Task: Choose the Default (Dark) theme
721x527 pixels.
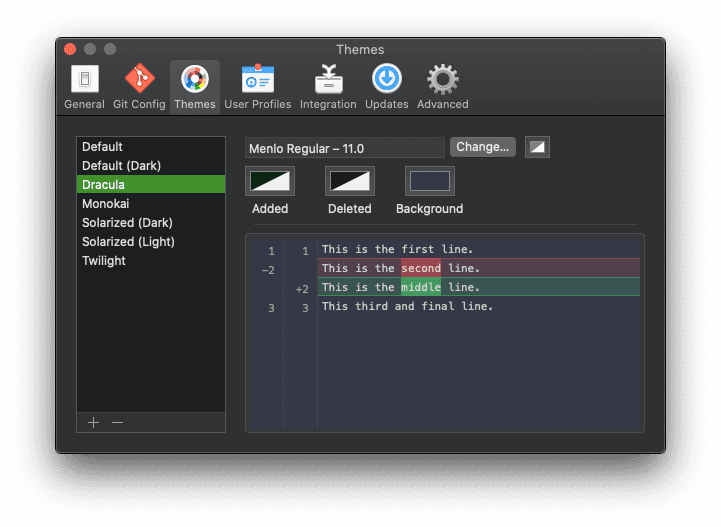Action: (121, 166)
